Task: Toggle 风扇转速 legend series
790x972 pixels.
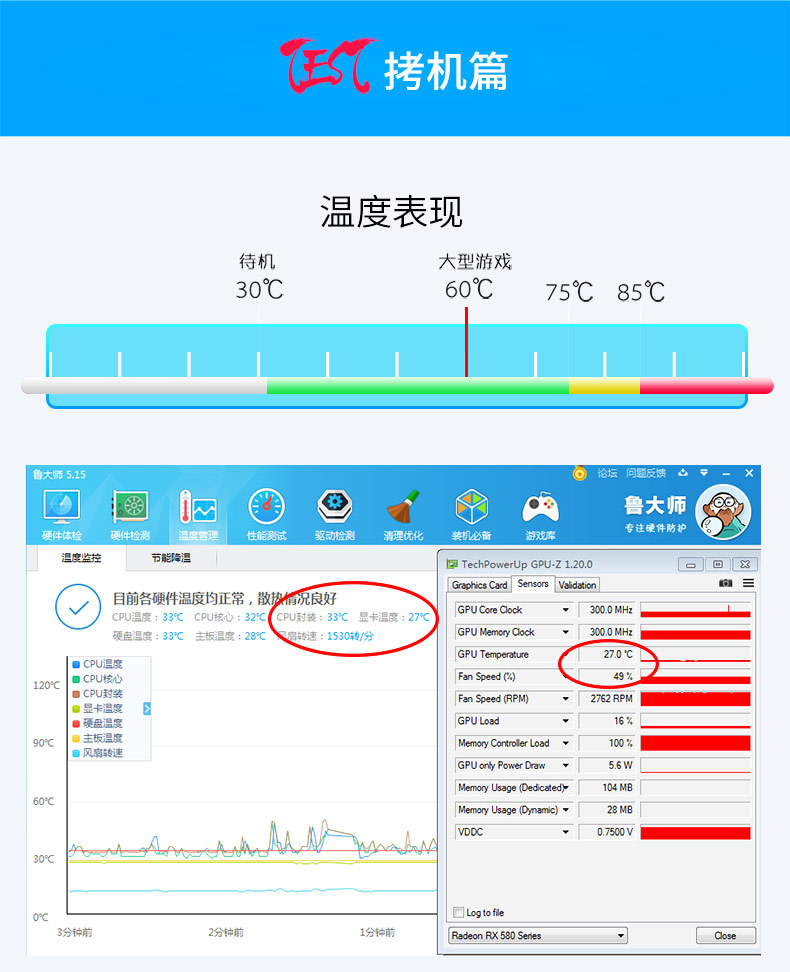Action: (97, 753)
